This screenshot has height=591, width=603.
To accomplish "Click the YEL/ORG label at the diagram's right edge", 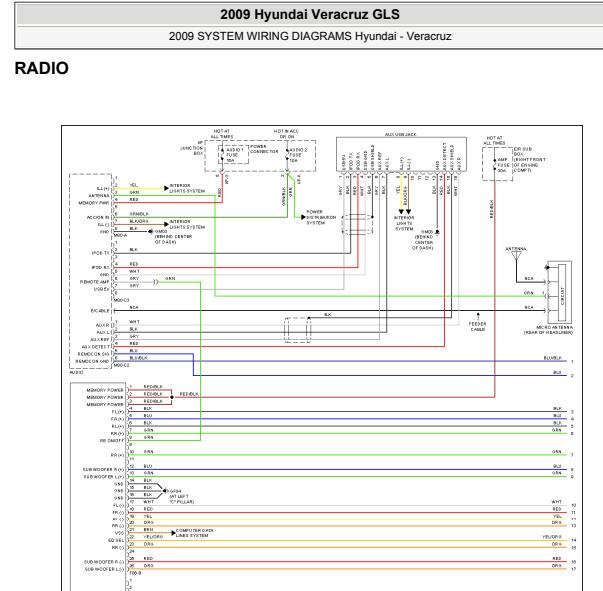I will pyautogui.click(x=552, y=536).
